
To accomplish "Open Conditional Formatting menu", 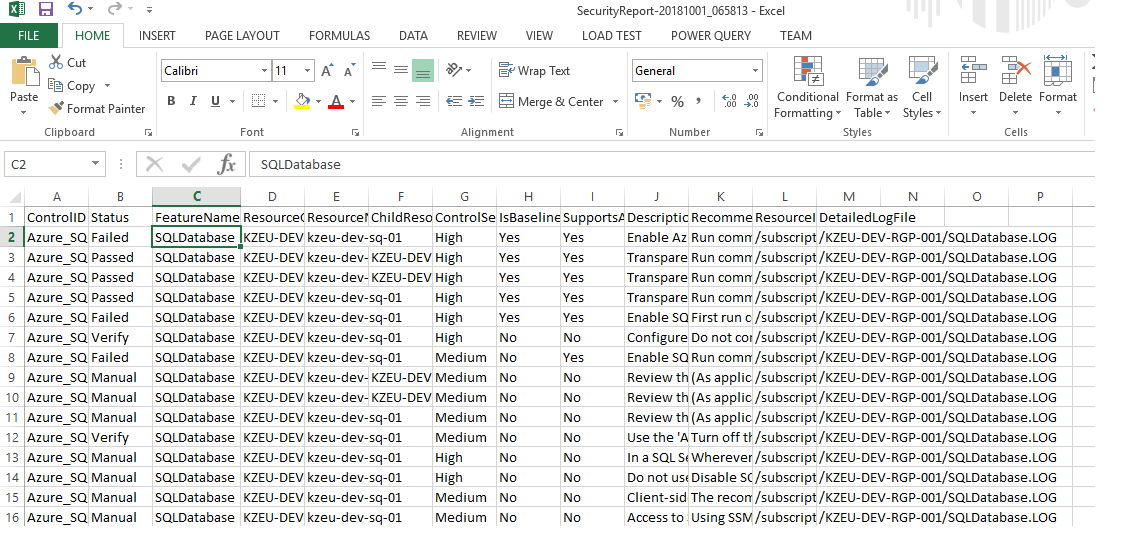I will [807, 87].
